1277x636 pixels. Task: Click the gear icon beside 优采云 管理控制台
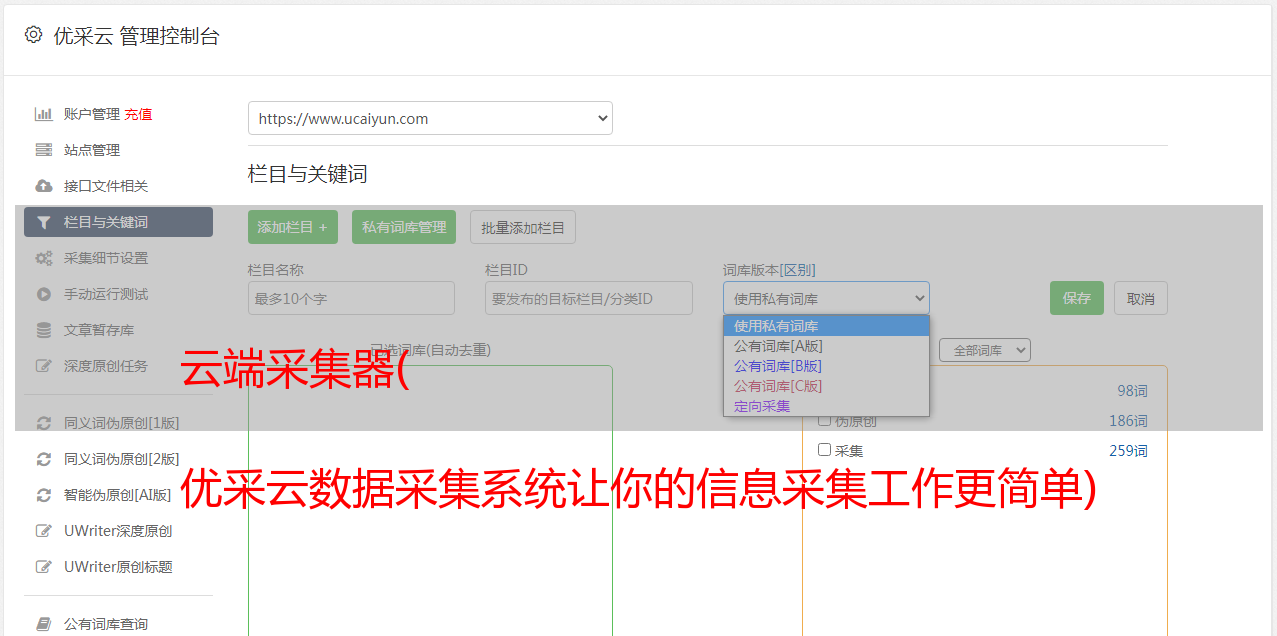pyautogui.click(x=33, y=35)
